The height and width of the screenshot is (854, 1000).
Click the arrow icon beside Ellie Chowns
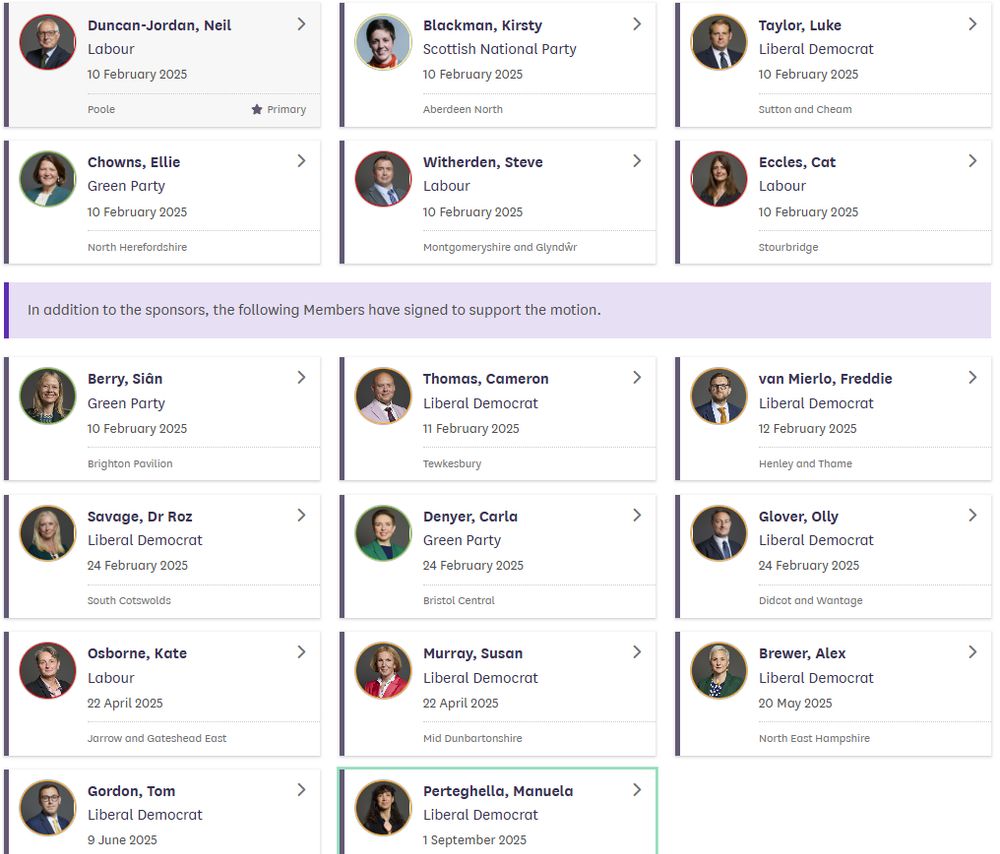click(301, 161)
